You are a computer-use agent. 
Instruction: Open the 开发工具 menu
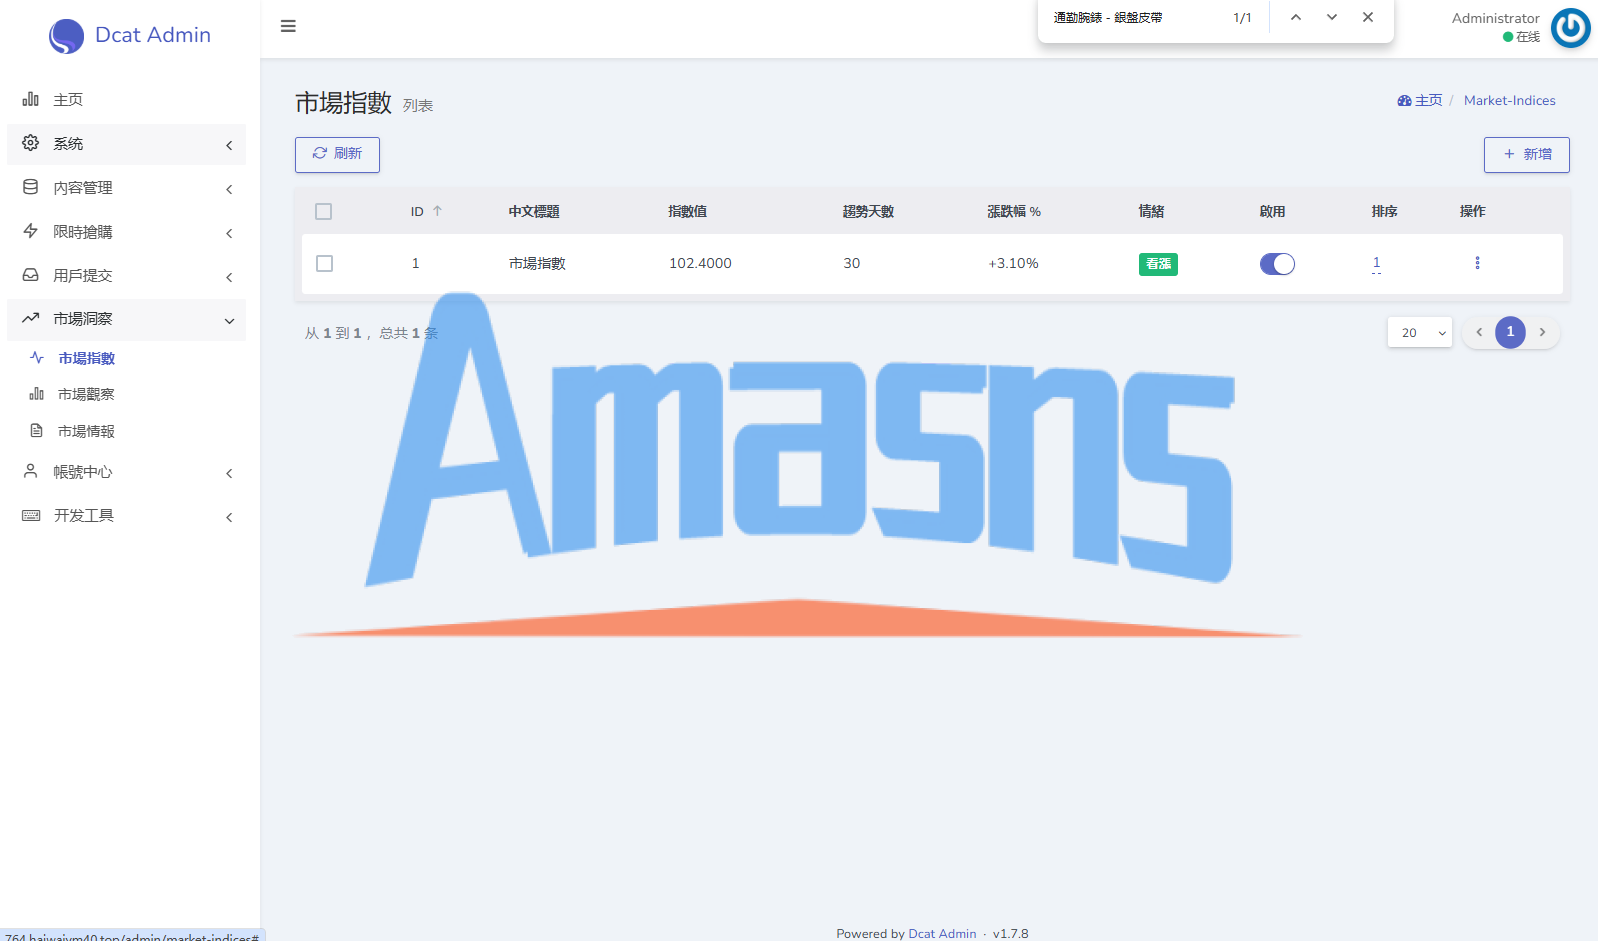click(126, 516)
